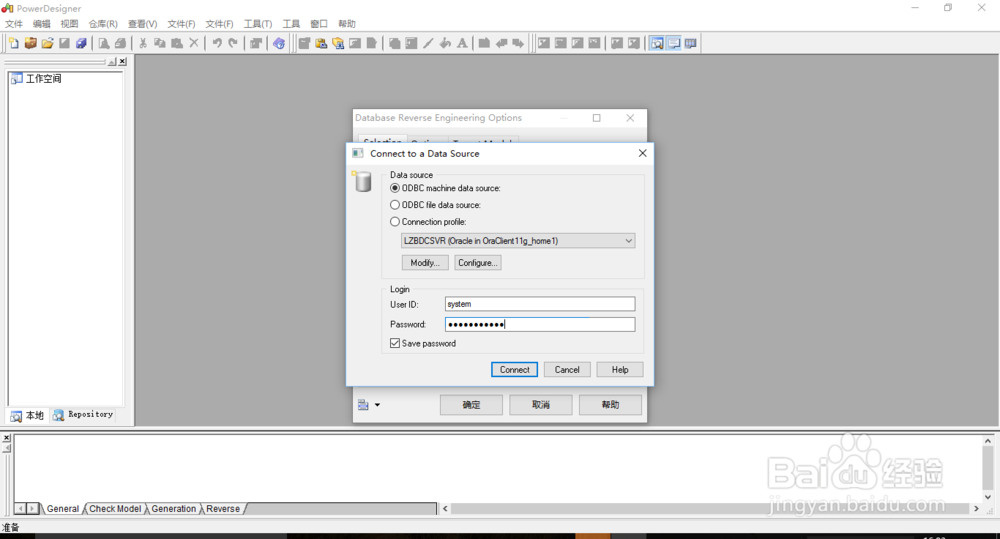
Task: Click the Delete X toolbar icon
Action: click(194, 43)
